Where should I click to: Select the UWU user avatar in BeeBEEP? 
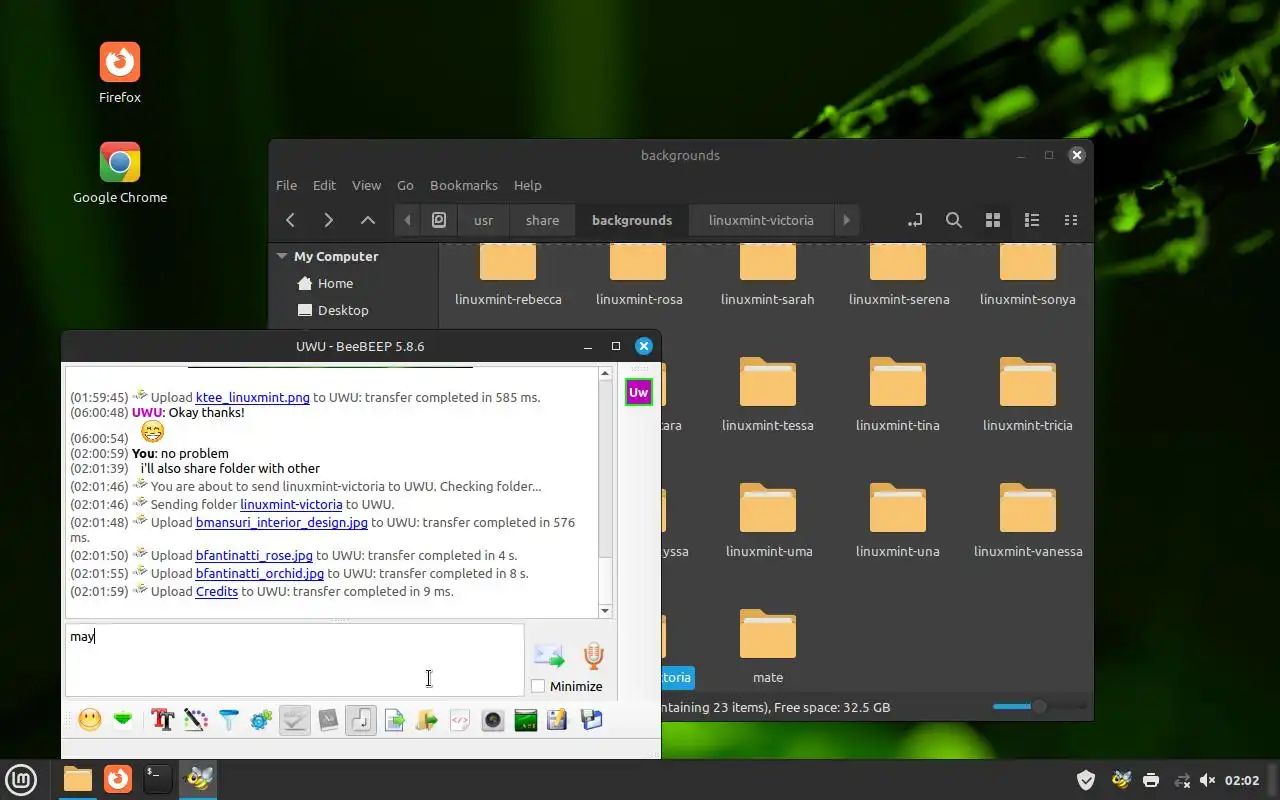pyautogui.click(x=638, y=392)
